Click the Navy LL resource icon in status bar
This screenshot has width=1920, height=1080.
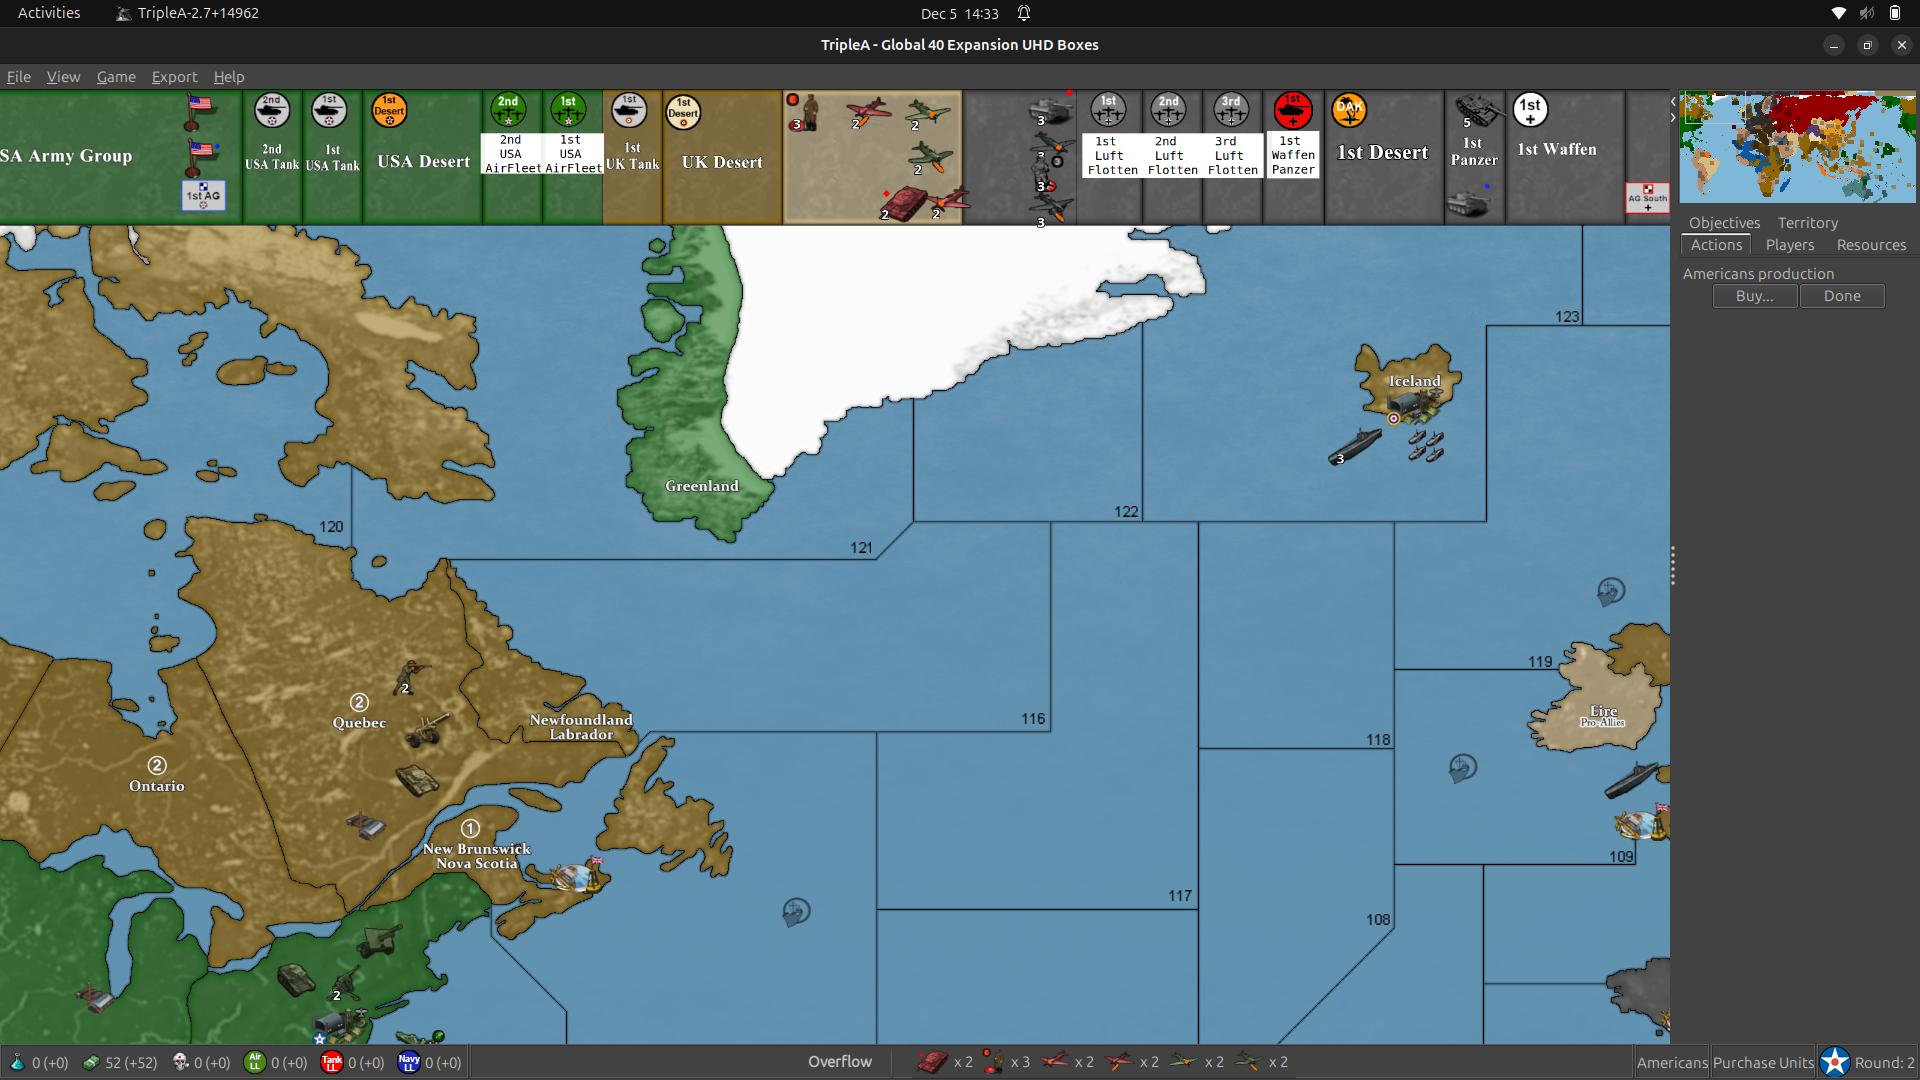(407, 1062)
